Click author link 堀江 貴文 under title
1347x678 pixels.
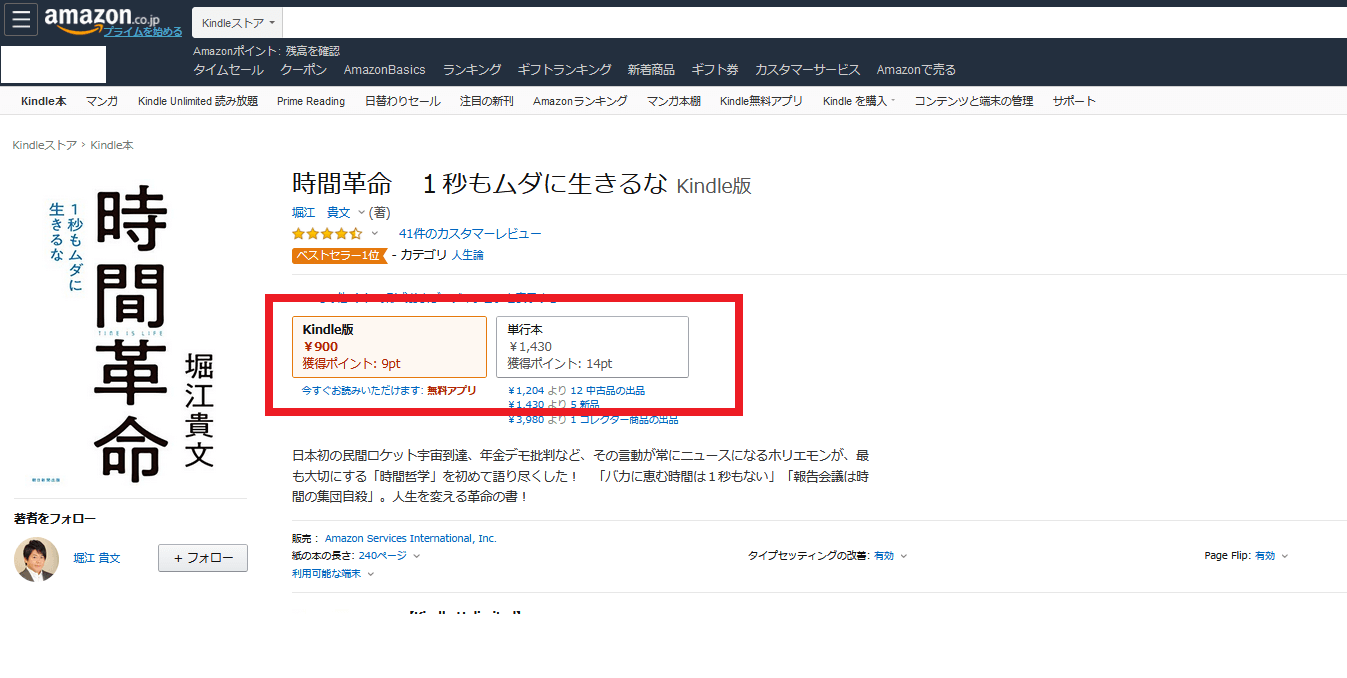(321, 212)
